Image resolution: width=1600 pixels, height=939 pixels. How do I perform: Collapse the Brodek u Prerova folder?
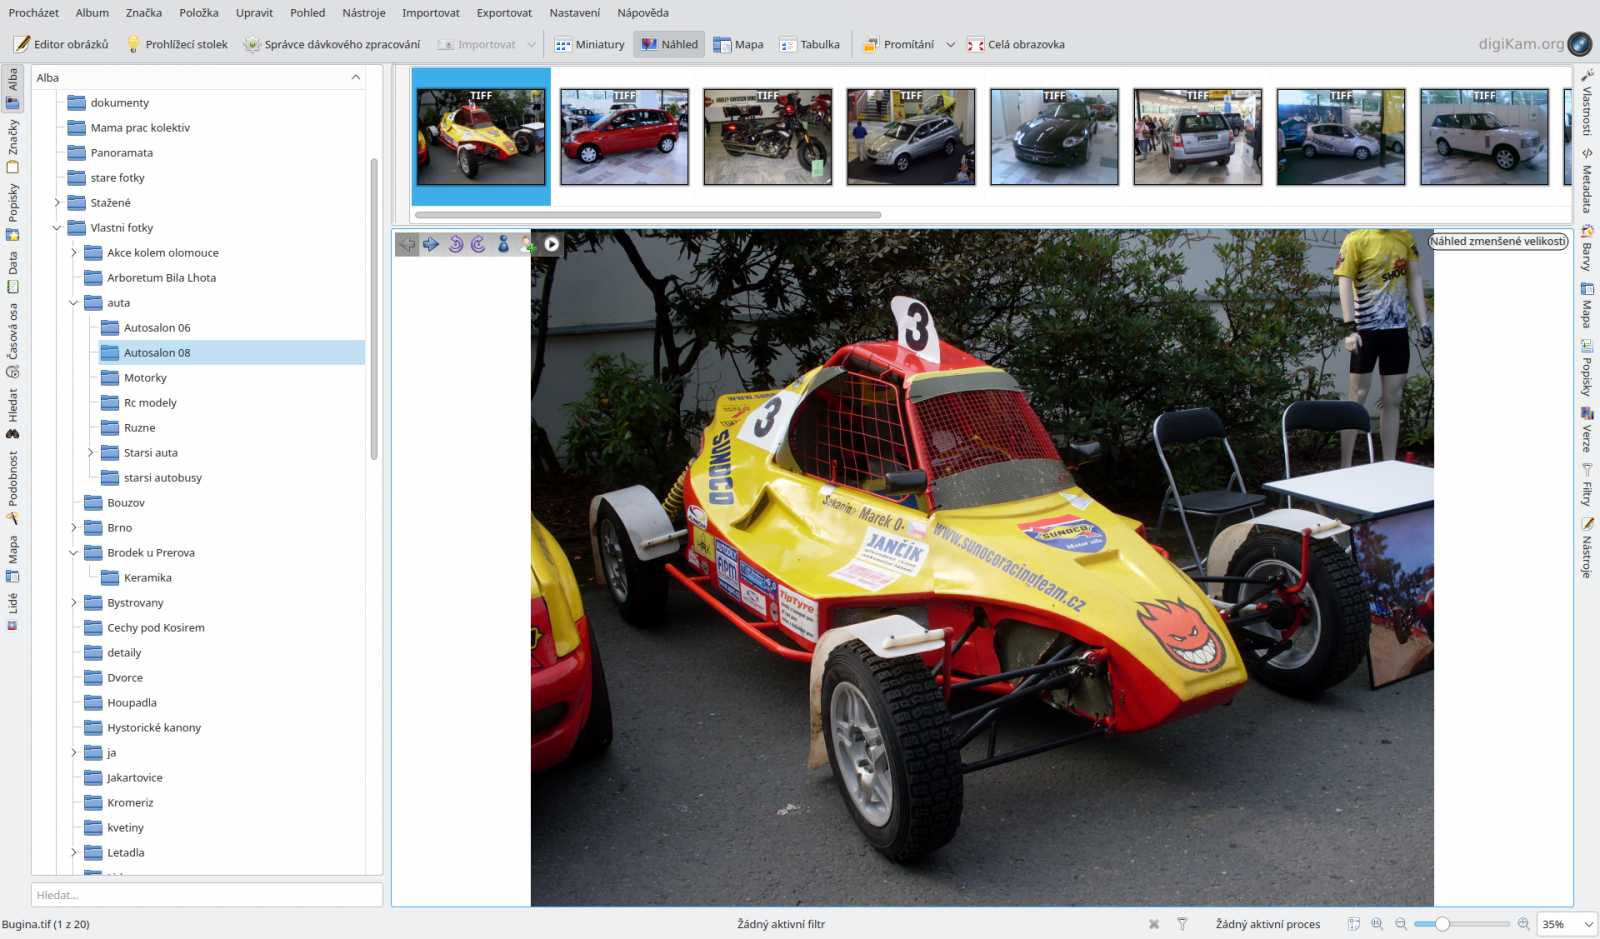click(74, 553)
